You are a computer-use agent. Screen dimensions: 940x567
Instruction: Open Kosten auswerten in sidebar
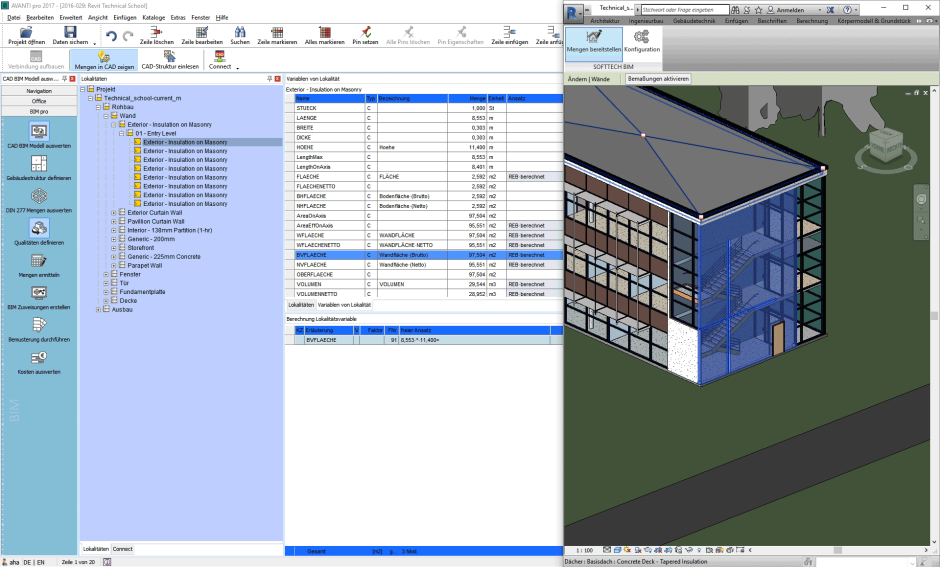point(39,362)
